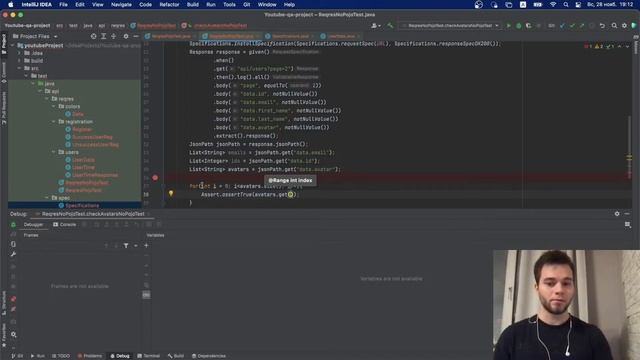Switch to the Console tab in Debug

[64, 224]
